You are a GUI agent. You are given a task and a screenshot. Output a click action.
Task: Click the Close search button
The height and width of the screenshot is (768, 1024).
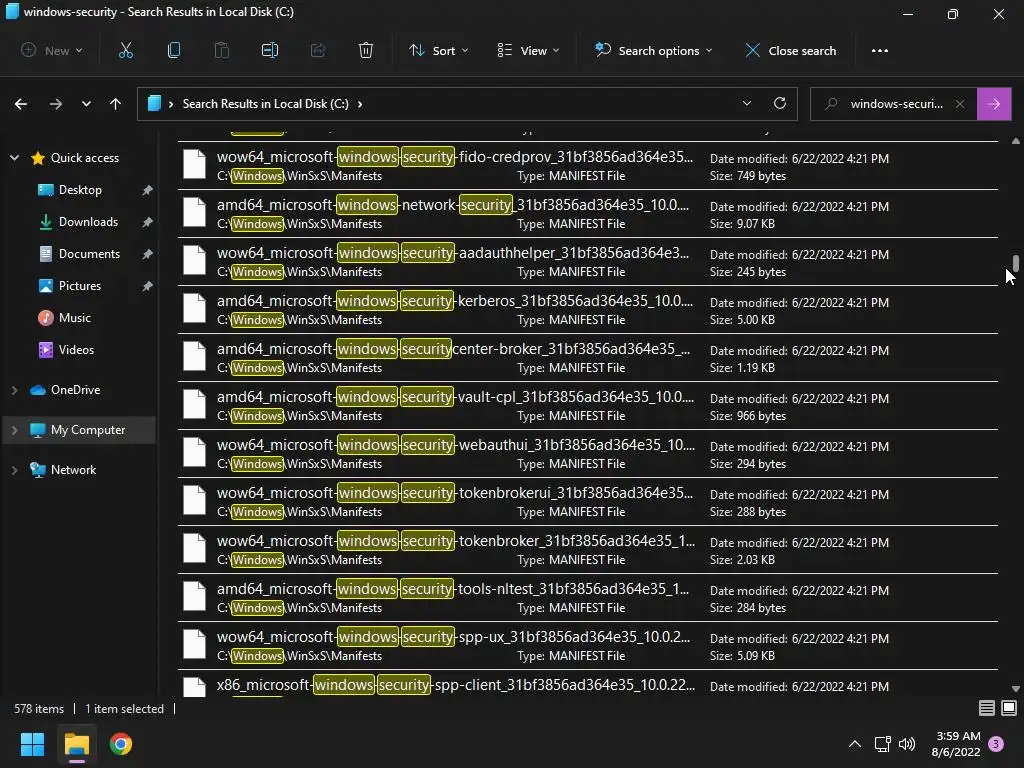click(x=791, y=50)
